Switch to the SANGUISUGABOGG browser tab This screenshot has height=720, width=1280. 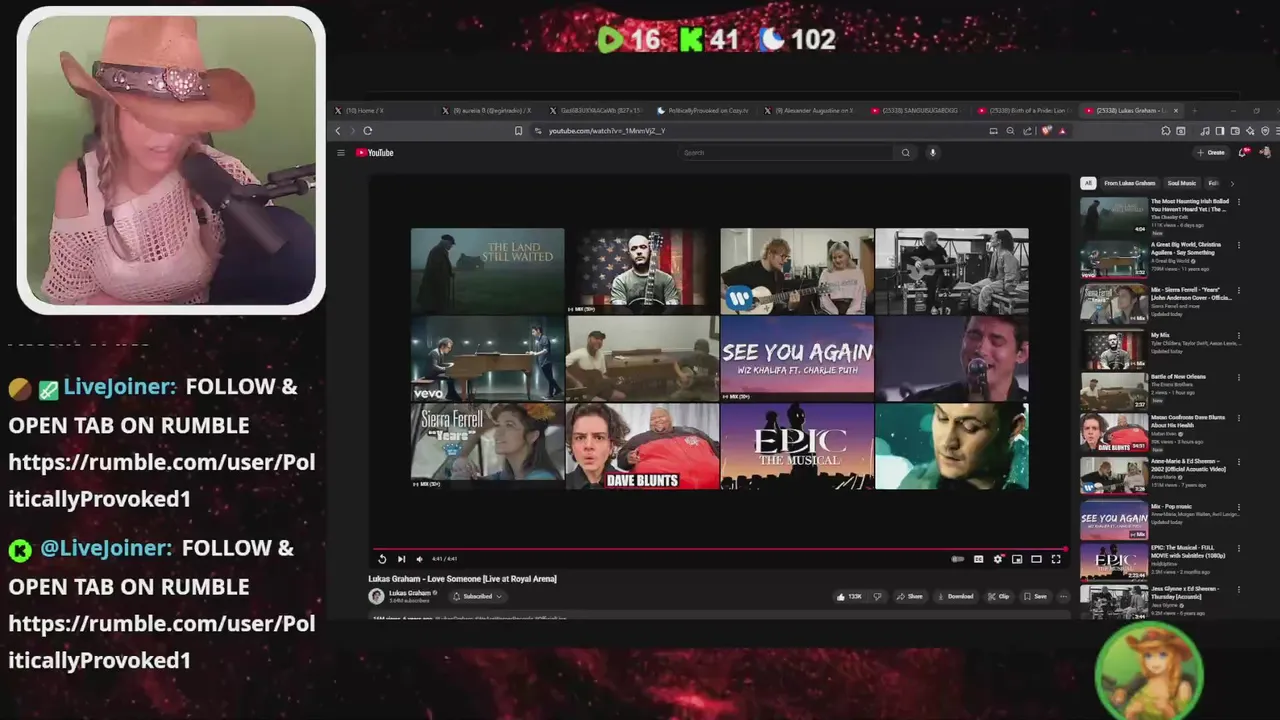tap(917, 111)
